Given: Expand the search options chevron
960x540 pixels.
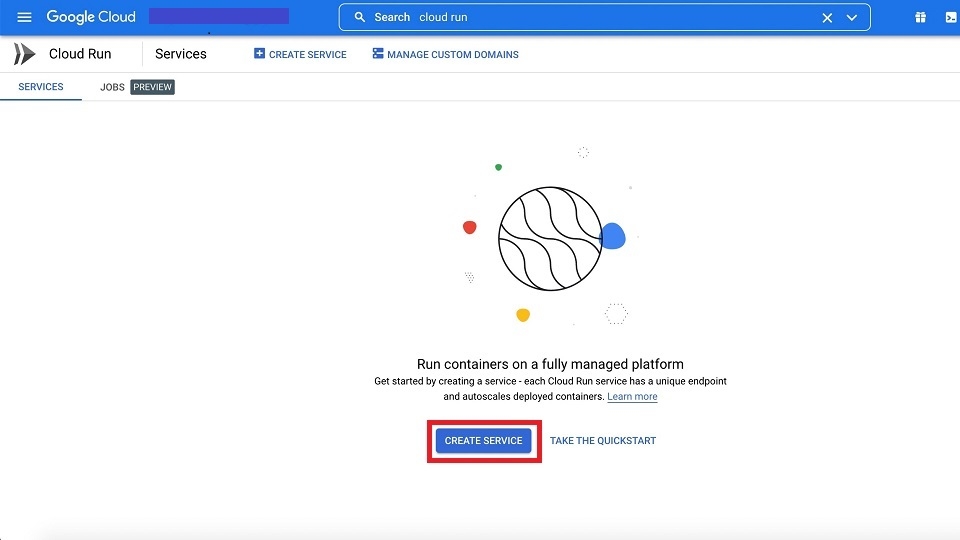Looking at the screenshot, I should point(852,17).
